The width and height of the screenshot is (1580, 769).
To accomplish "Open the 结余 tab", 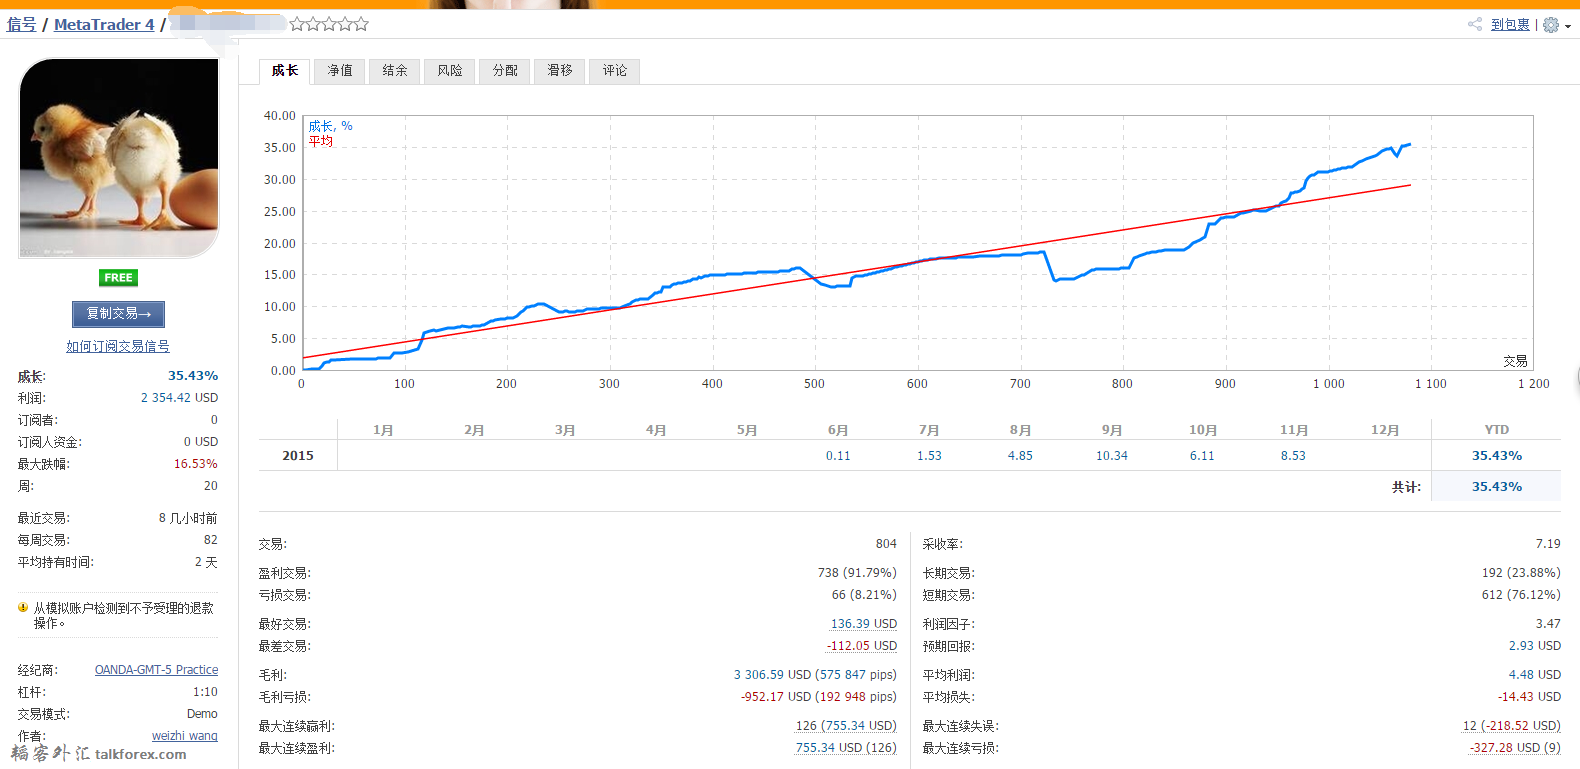I will [395, 71].
